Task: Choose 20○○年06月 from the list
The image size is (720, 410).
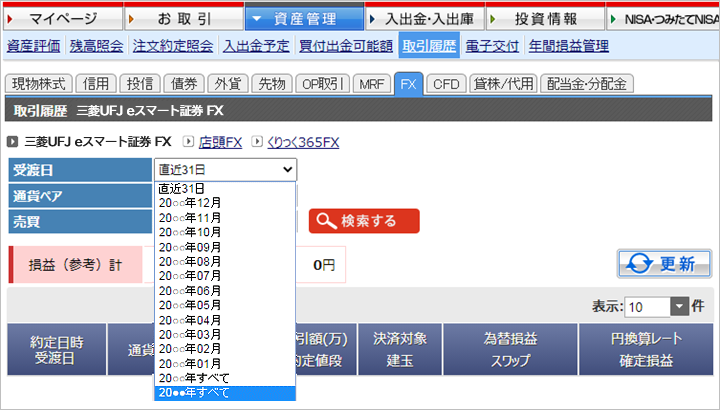Action: point(225,291)
